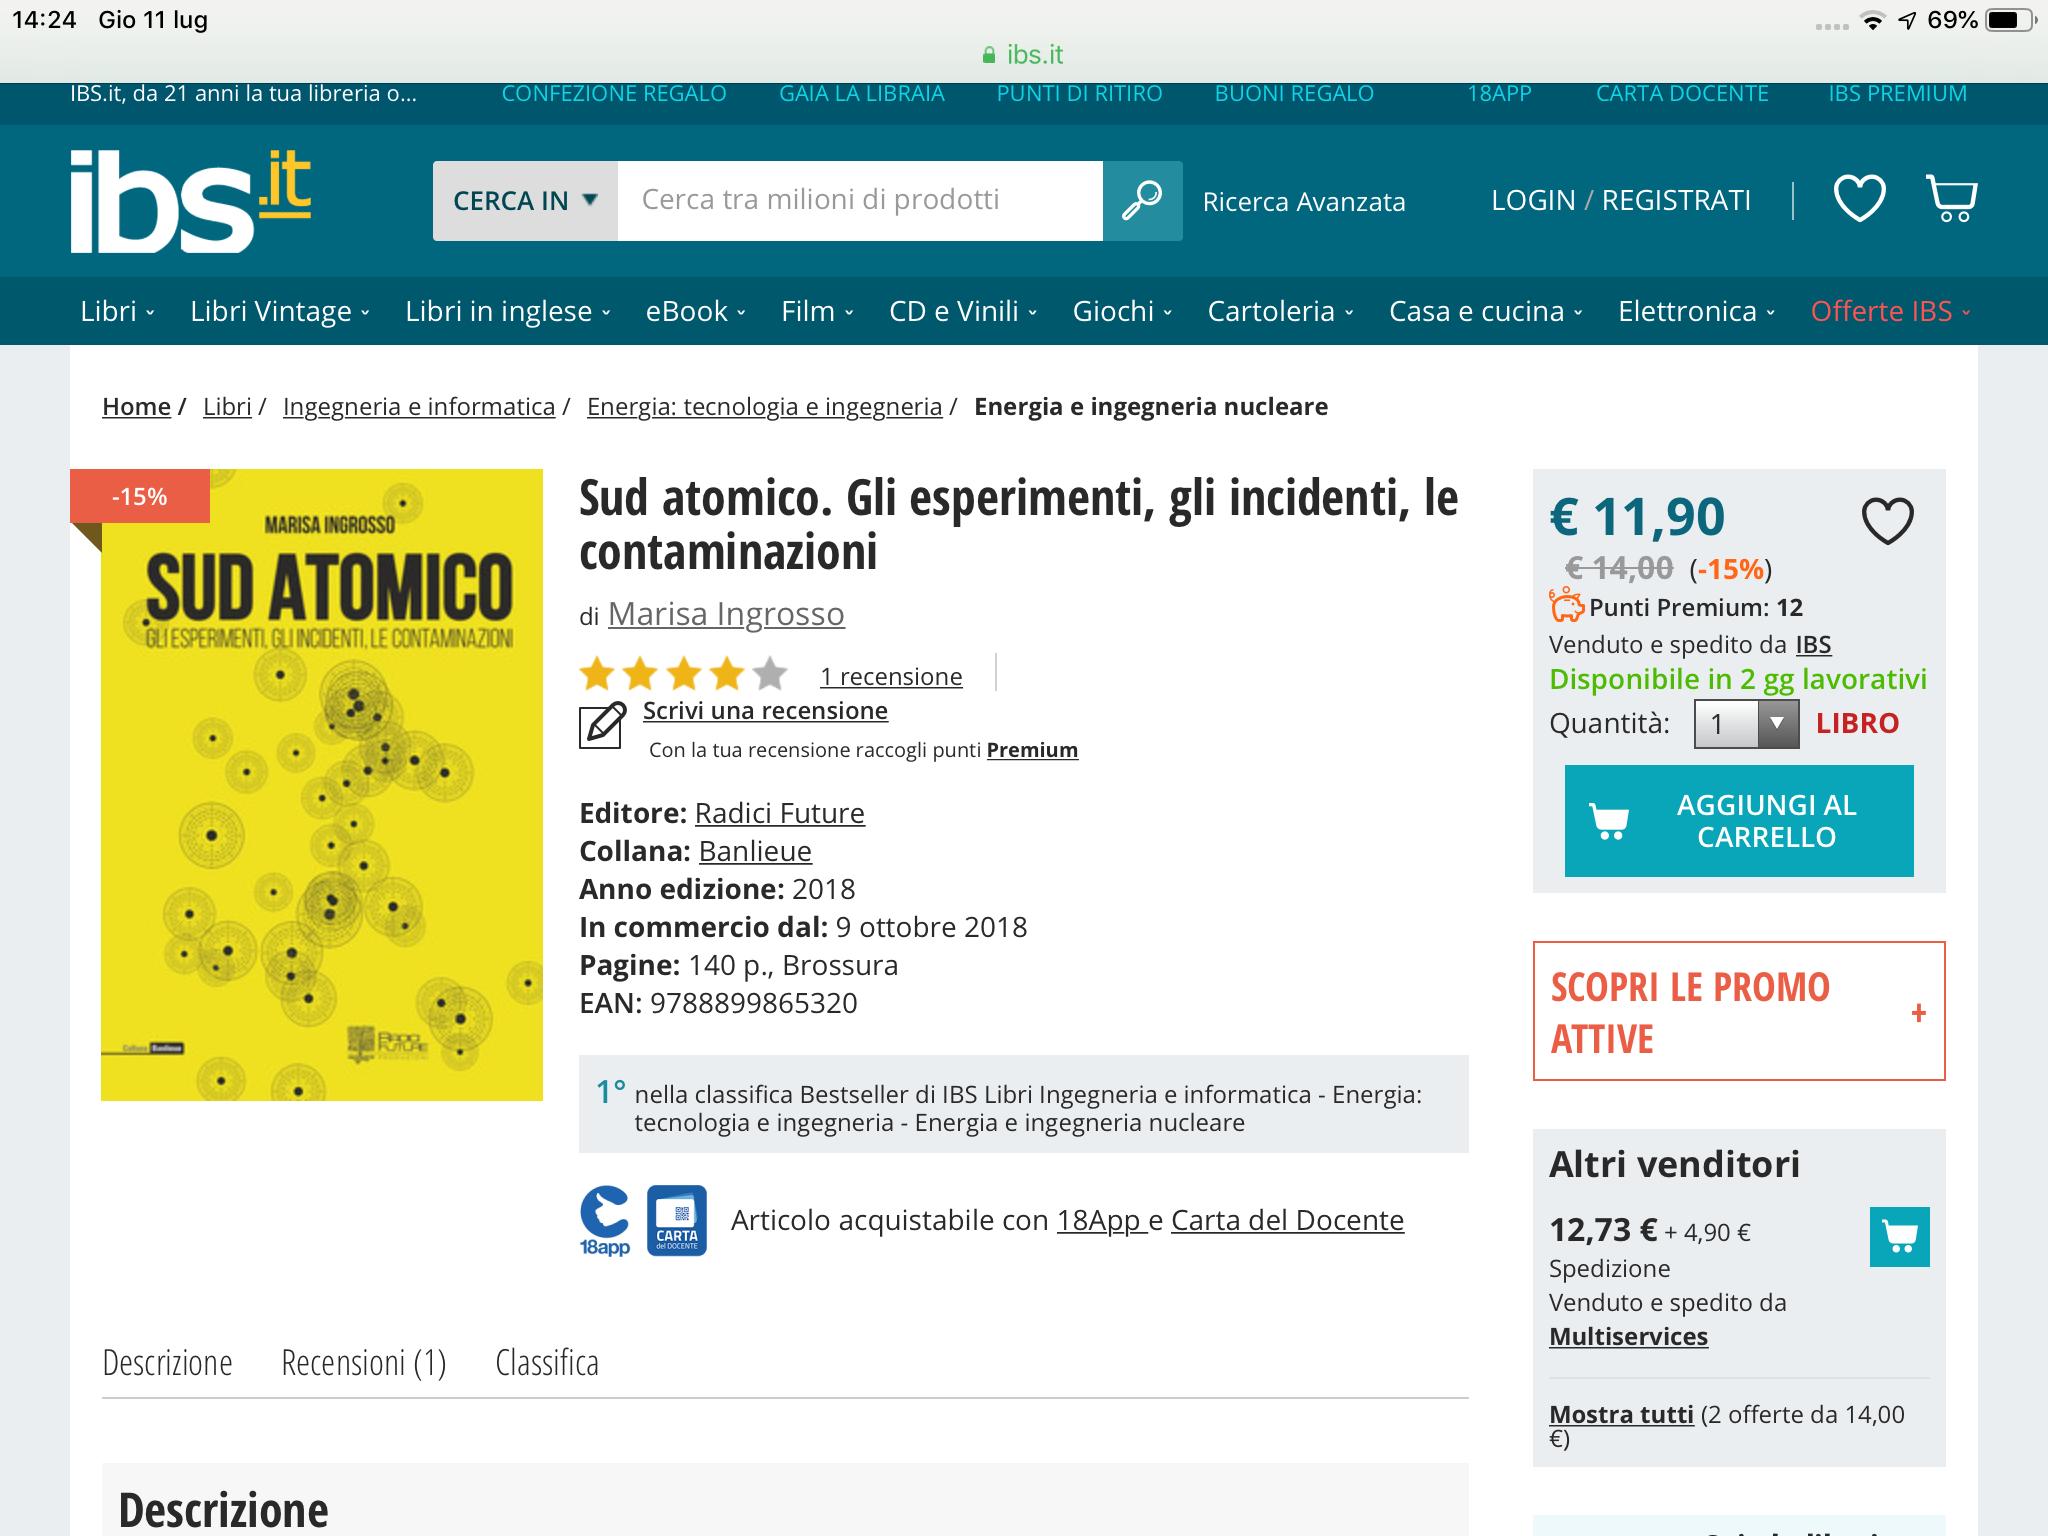
Task: Open the CERCA IN category dropdown
Action: [525, 200]
